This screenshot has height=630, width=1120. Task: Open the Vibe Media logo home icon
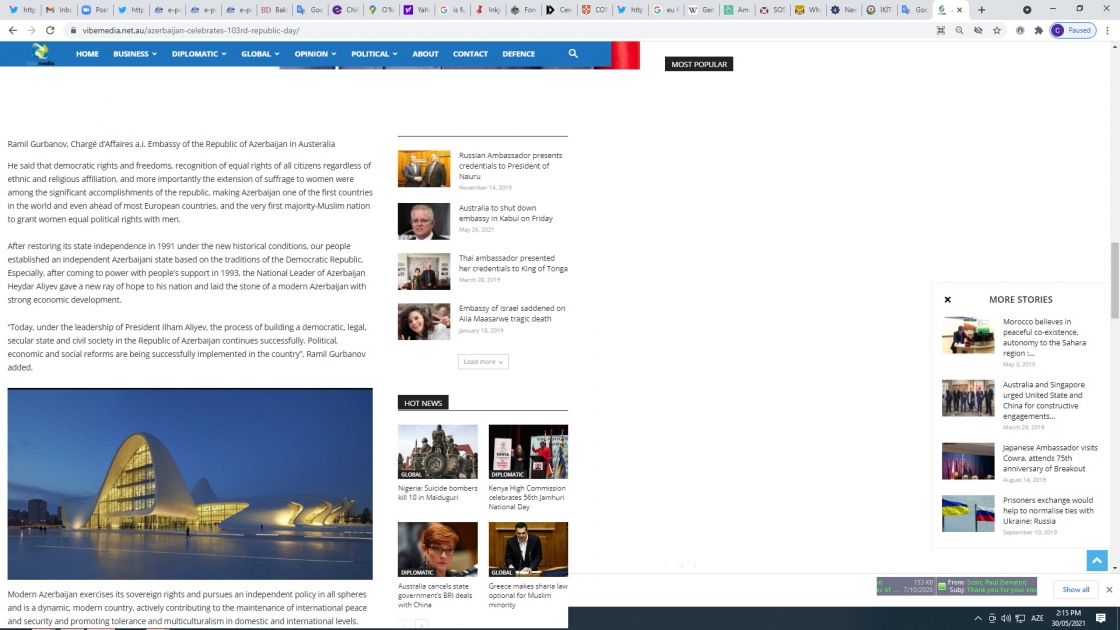click(40, 54)
